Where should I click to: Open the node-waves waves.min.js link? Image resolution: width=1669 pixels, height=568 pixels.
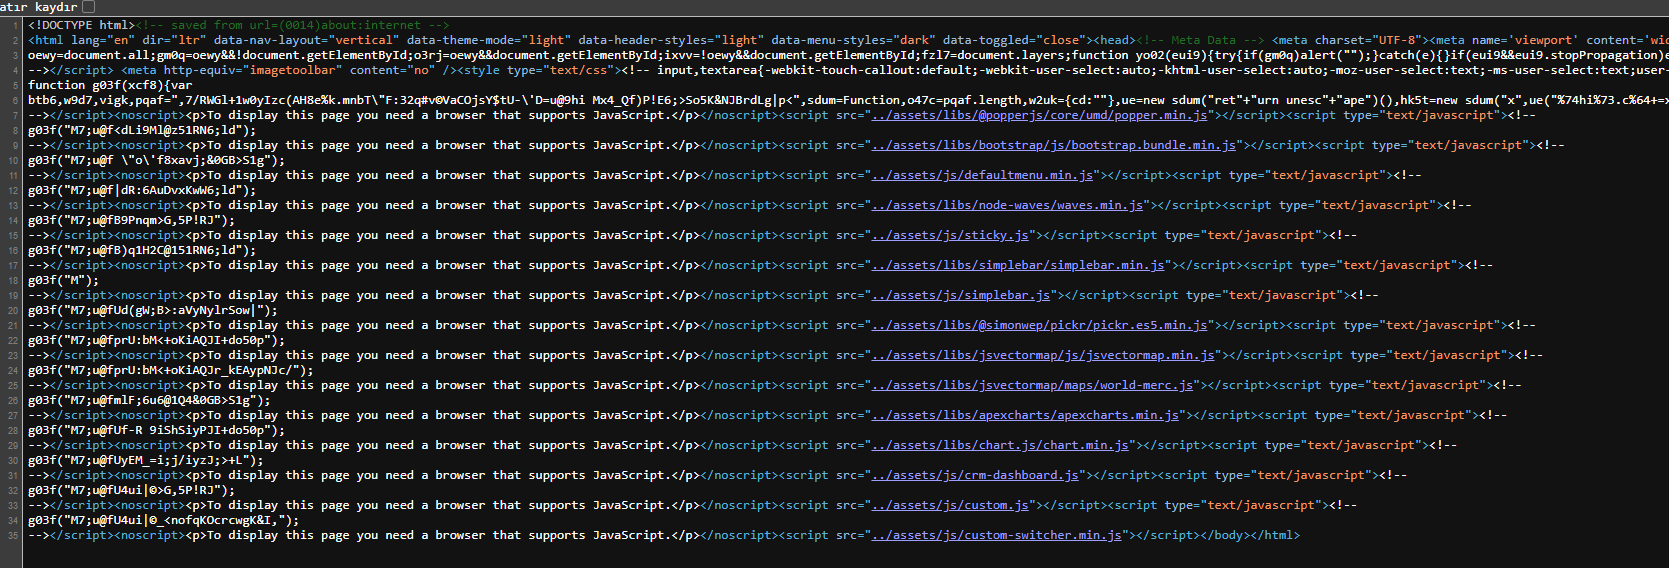pyautogui.click(x=1008, y=205)
